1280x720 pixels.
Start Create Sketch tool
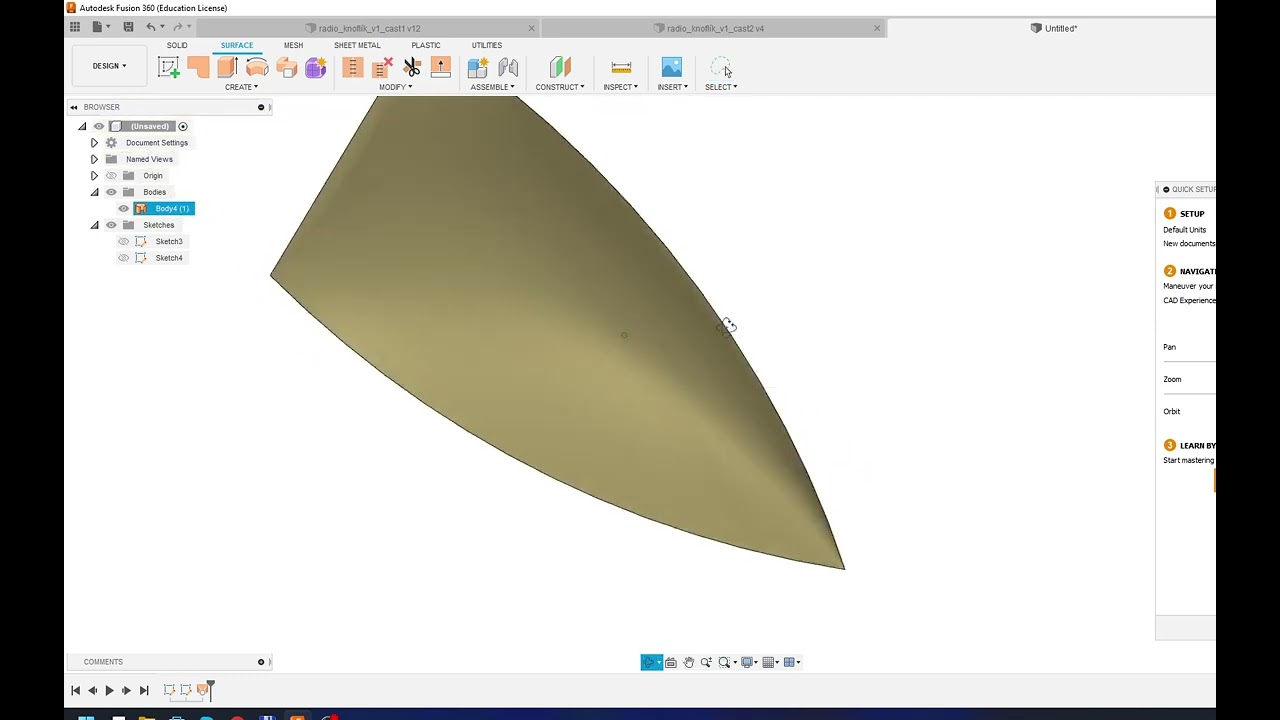[x=169, y=67]
